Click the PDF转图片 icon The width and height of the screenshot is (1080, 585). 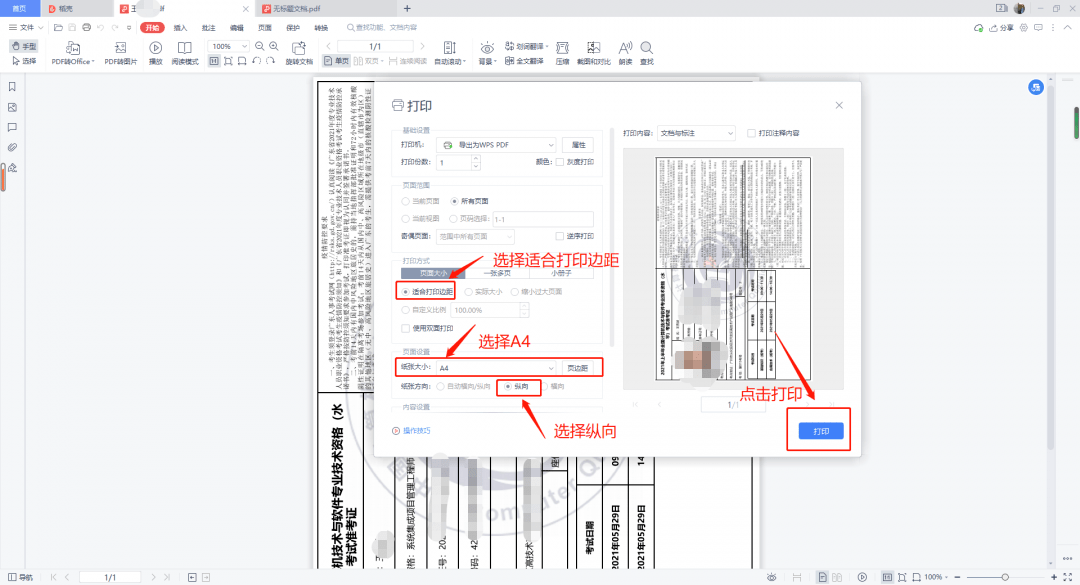(x=121, y=48)
